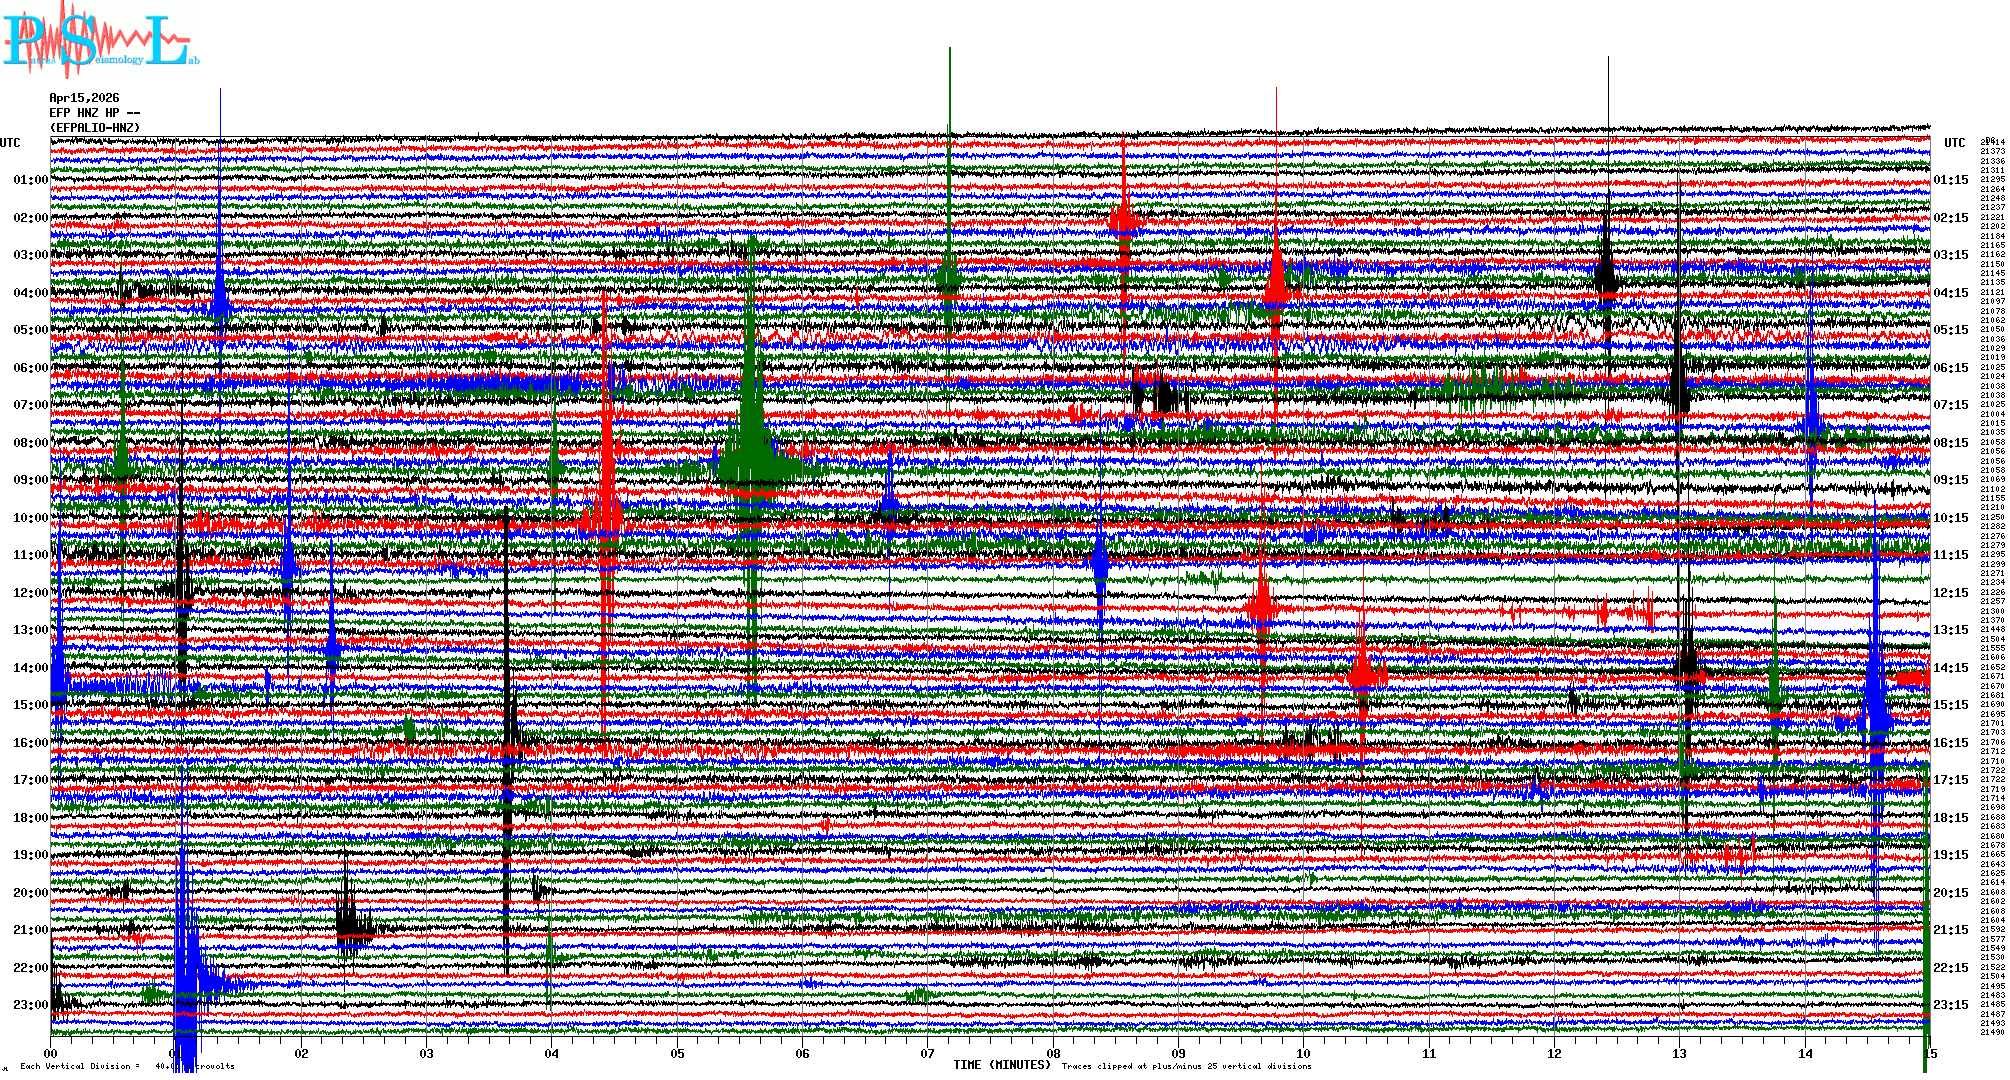The height and width of the screenshot is (1080, 2010).
Task: Click the 04 minute tick on bottom axis
Action: point(552,1053)
